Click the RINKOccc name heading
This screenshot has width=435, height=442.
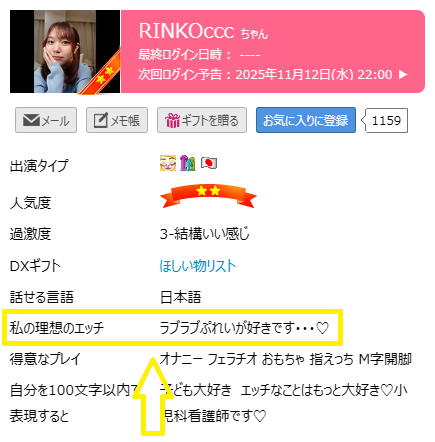point(186,31)
